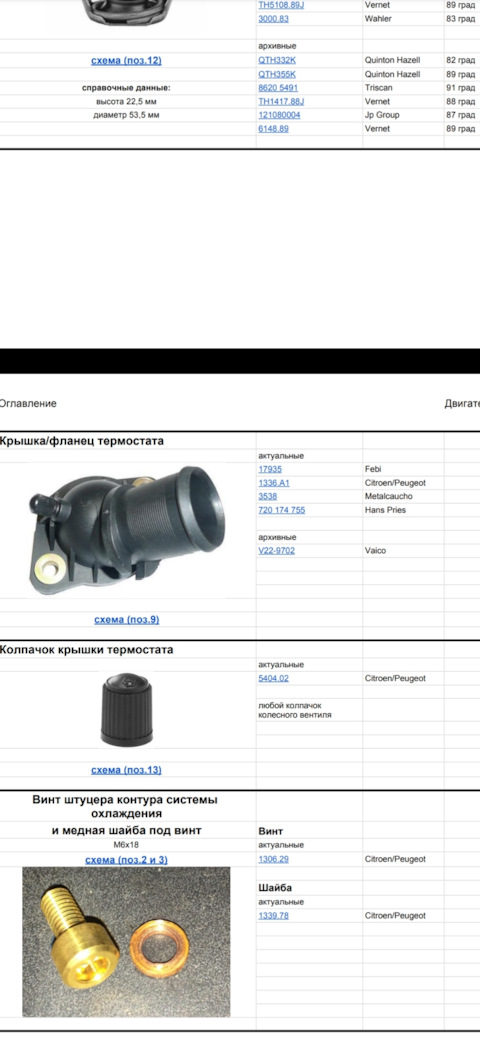Image resolution: width=480 pixels, height=1041 pixels.
Task: Open Wahler part 3000.83
Action: pyautogui.click(x=274, y=19)
